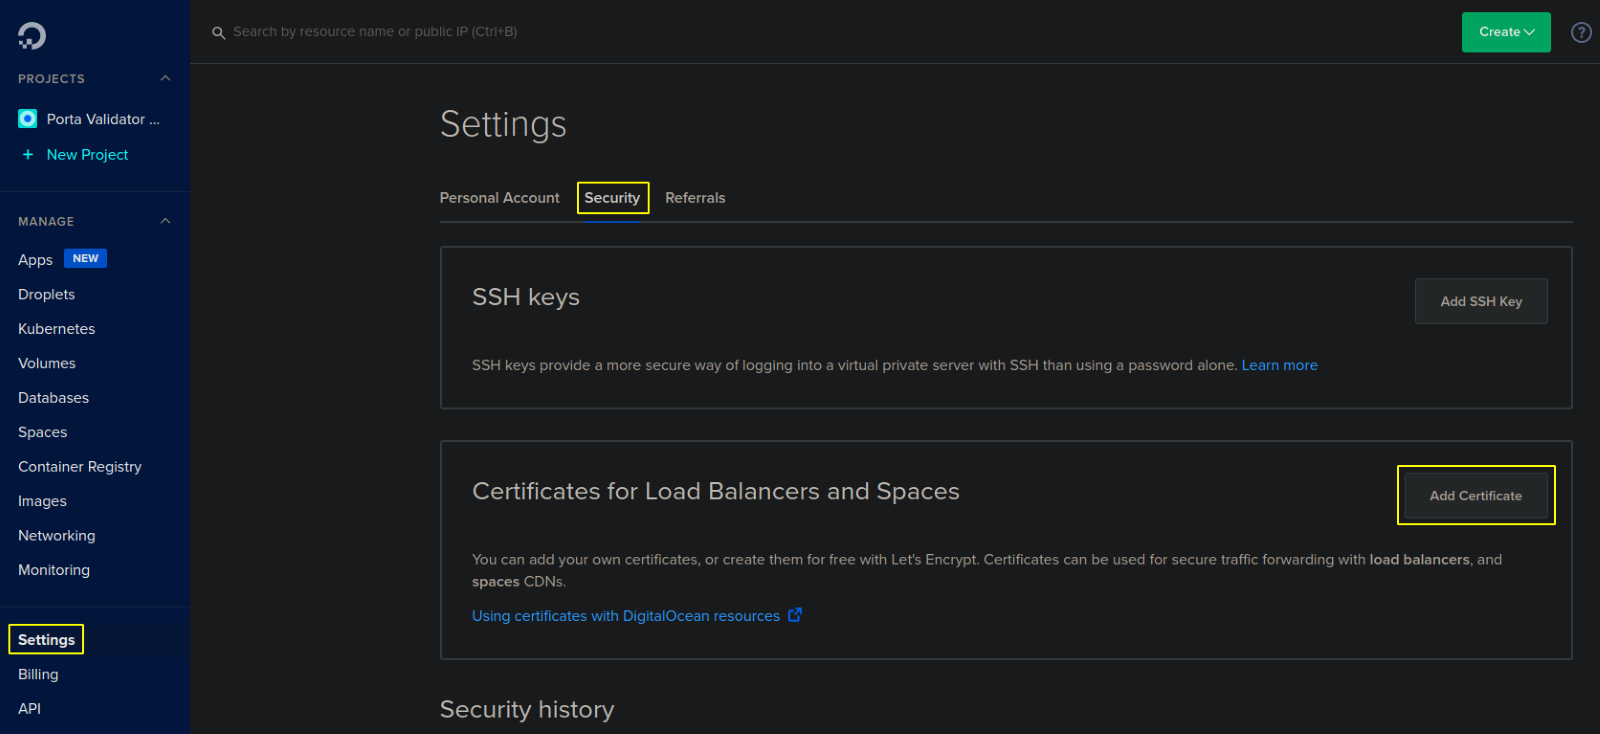Viewport: 1600px width, 734px height.
Task: Collapse the PROJECTS section chevron
Action: coord(165,78)
